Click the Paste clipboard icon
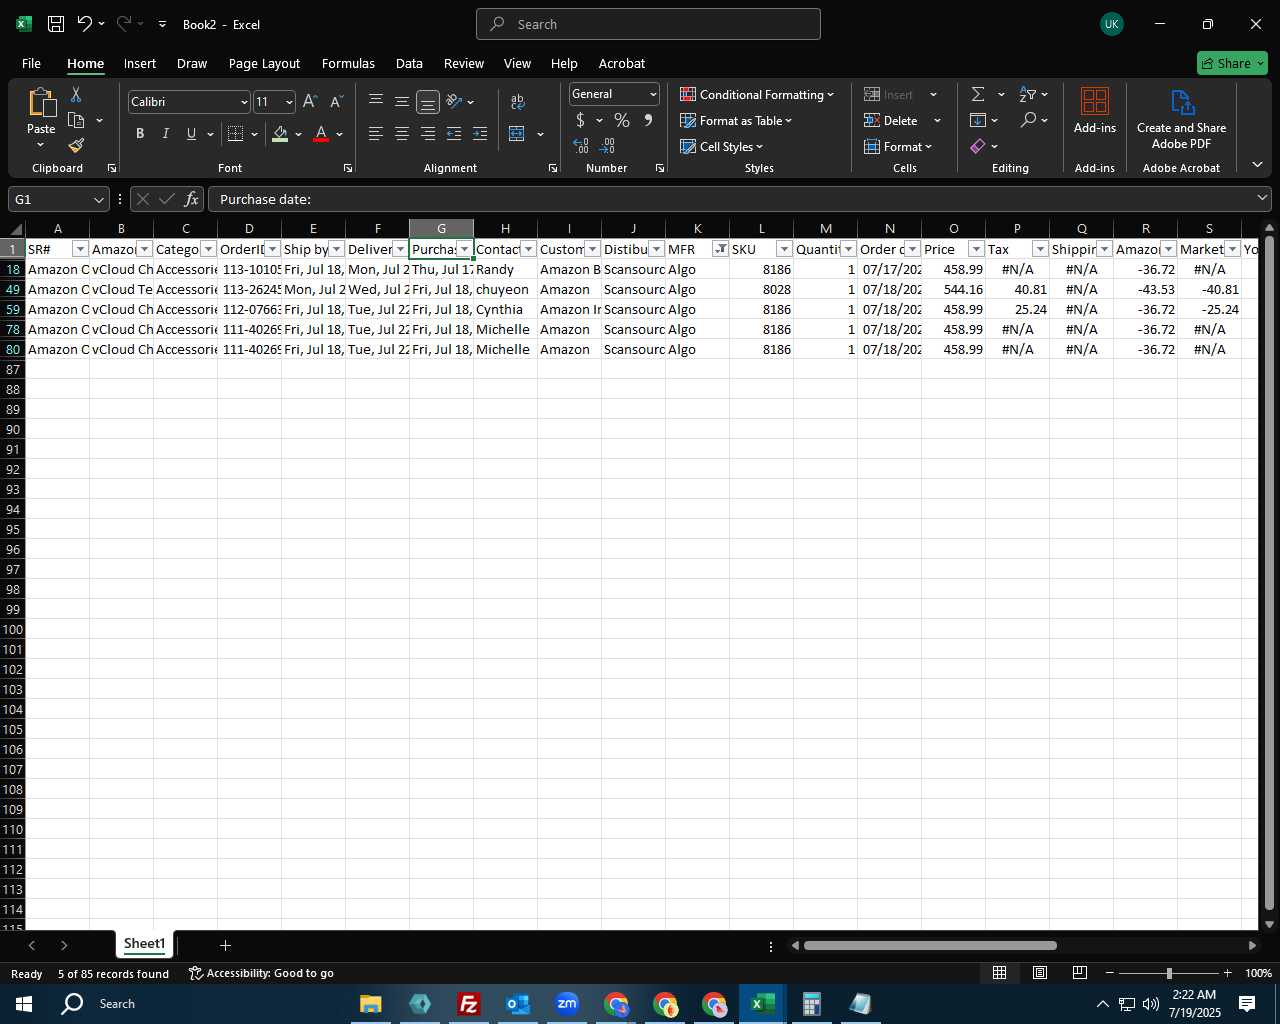The width and height of the screenshot is (1280, 1024). tap(41, 102)
